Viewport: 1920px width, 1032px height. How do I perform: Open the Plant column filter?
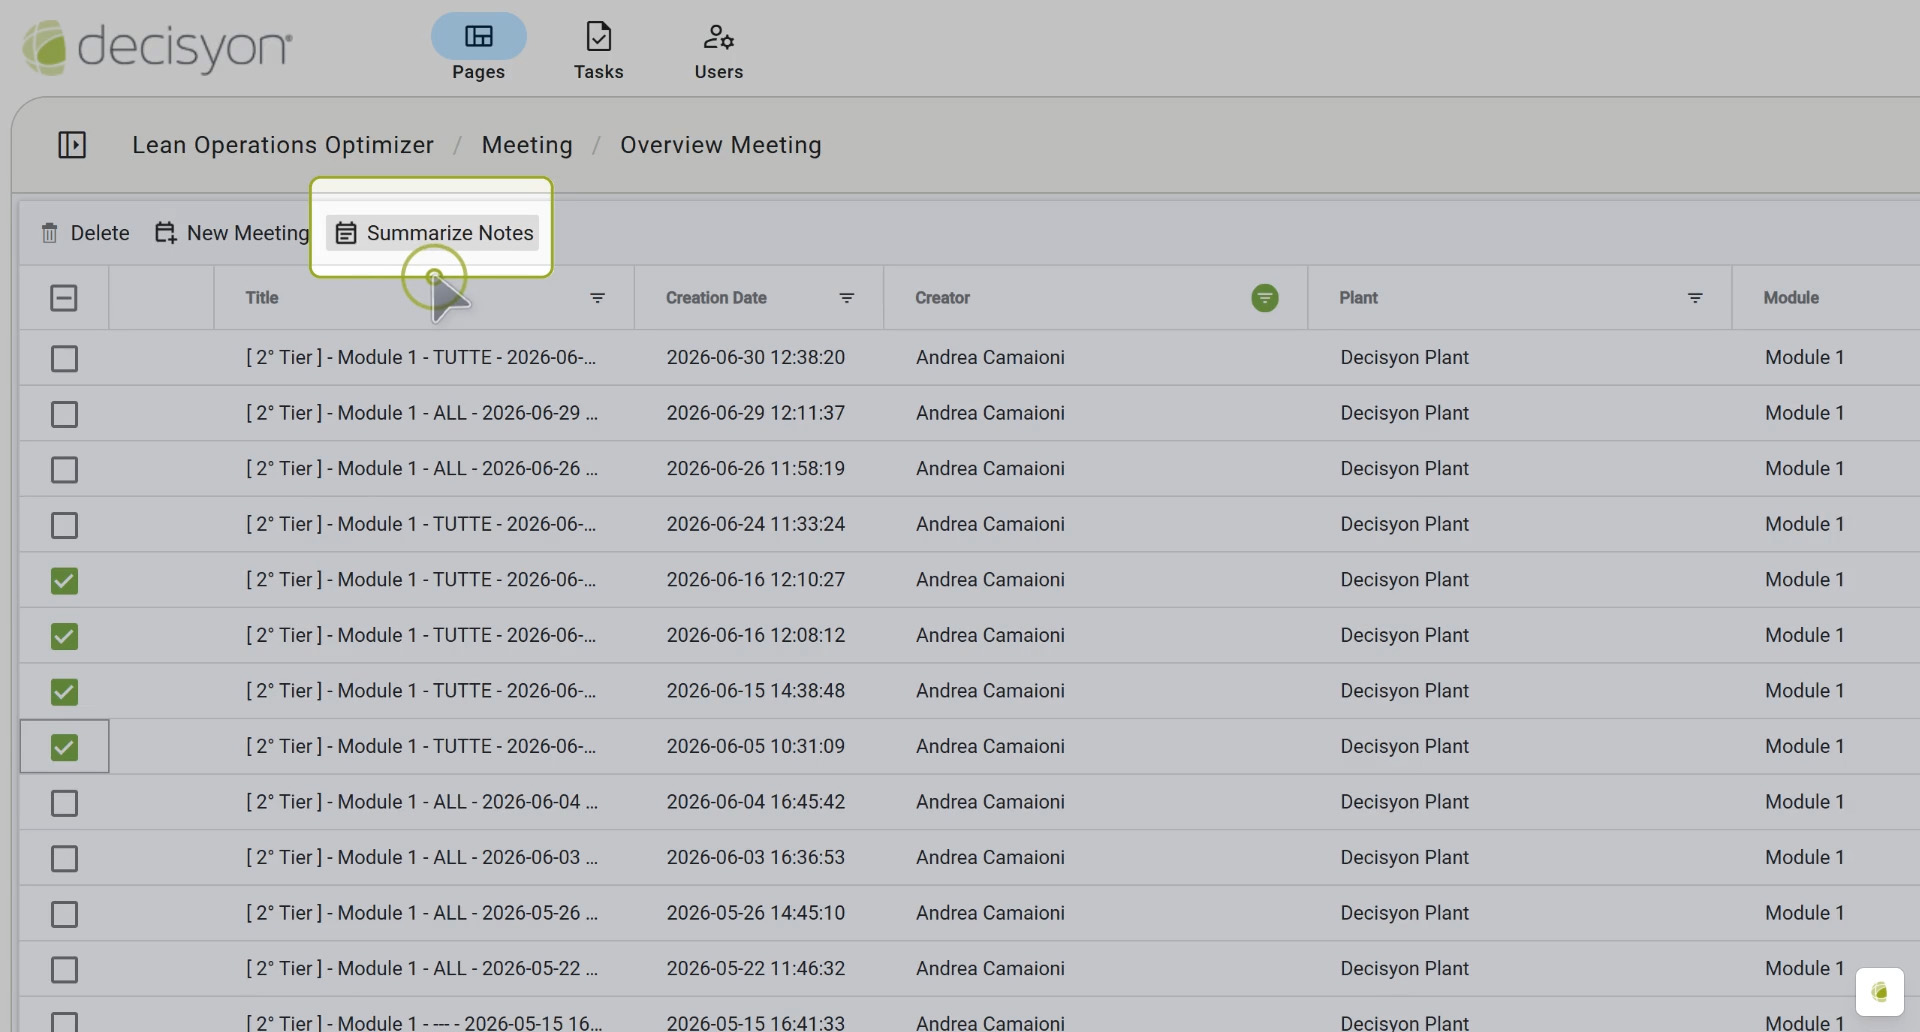1695,298
